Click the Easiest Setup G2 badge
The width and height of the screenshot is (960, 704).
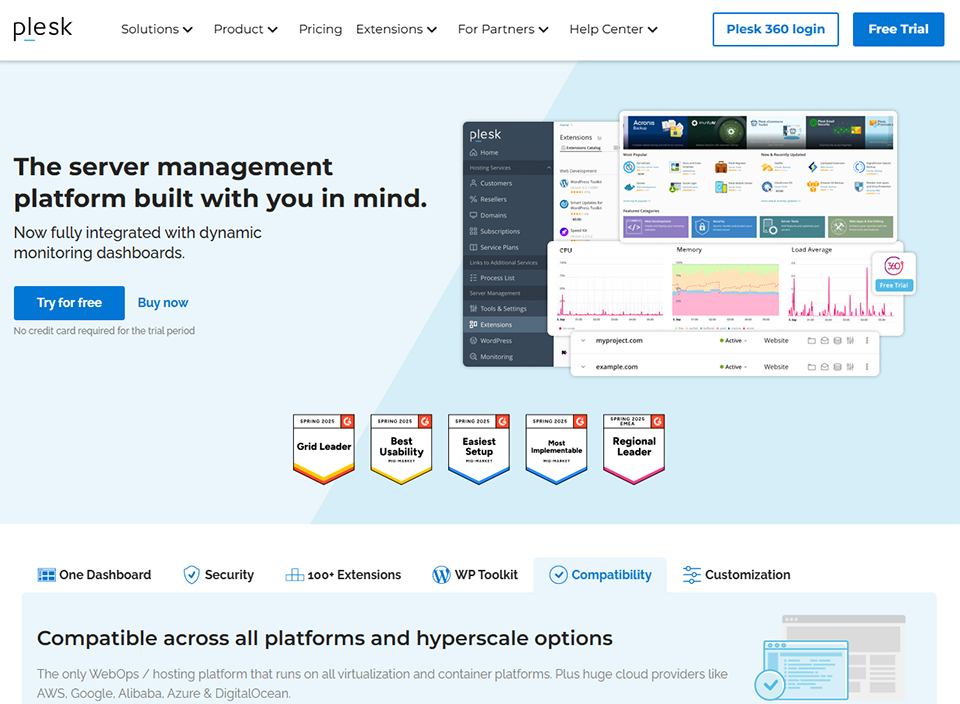coord(479,449)
